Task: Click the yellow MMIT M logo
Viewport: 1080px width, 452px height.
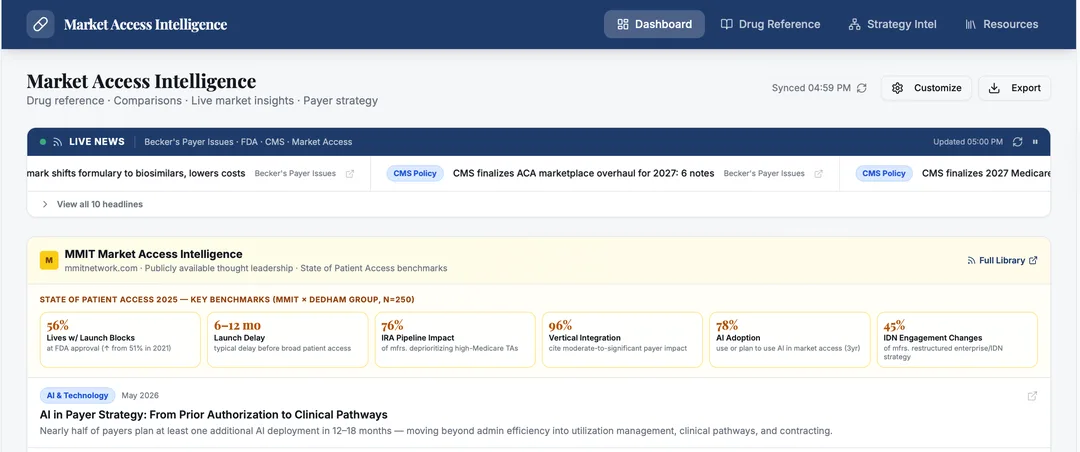Action: tap(49, 260)
